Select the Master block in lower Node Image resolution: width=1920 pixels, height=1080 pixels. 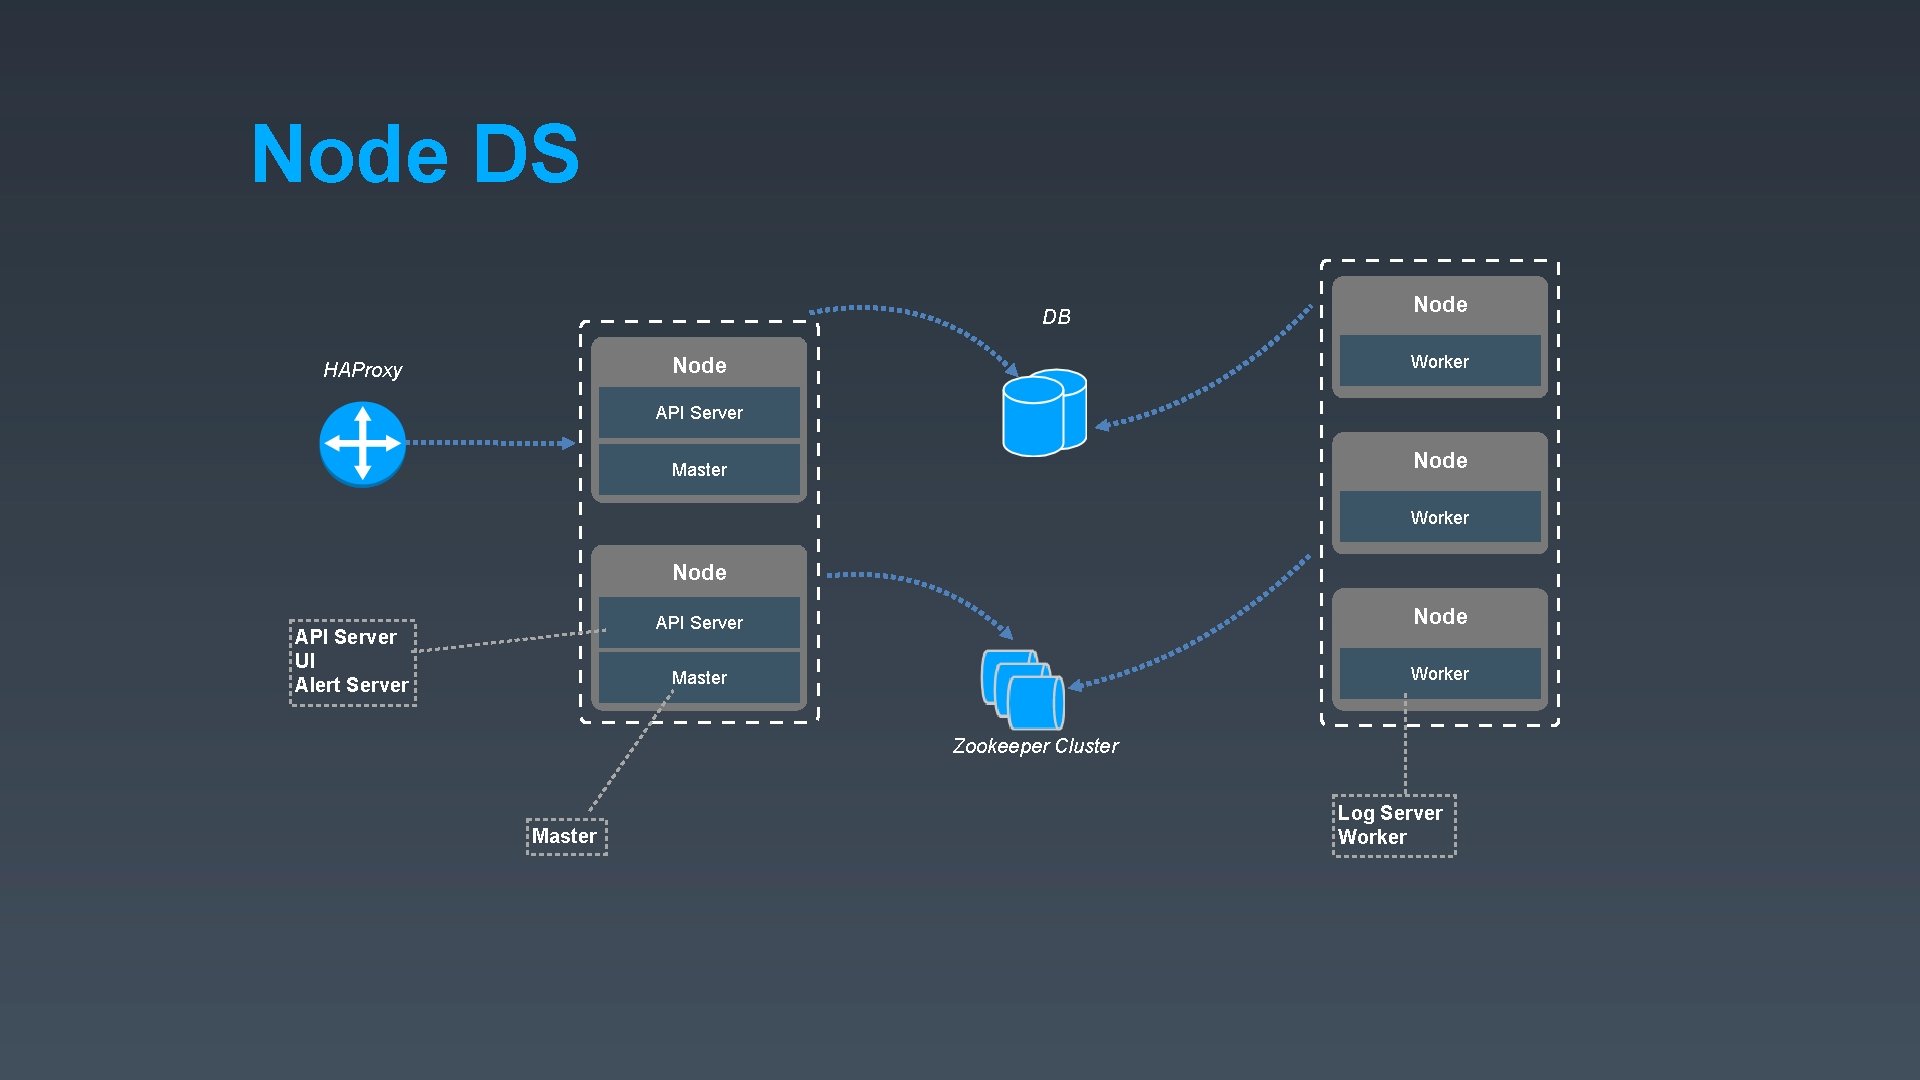[x=698, y=677]
